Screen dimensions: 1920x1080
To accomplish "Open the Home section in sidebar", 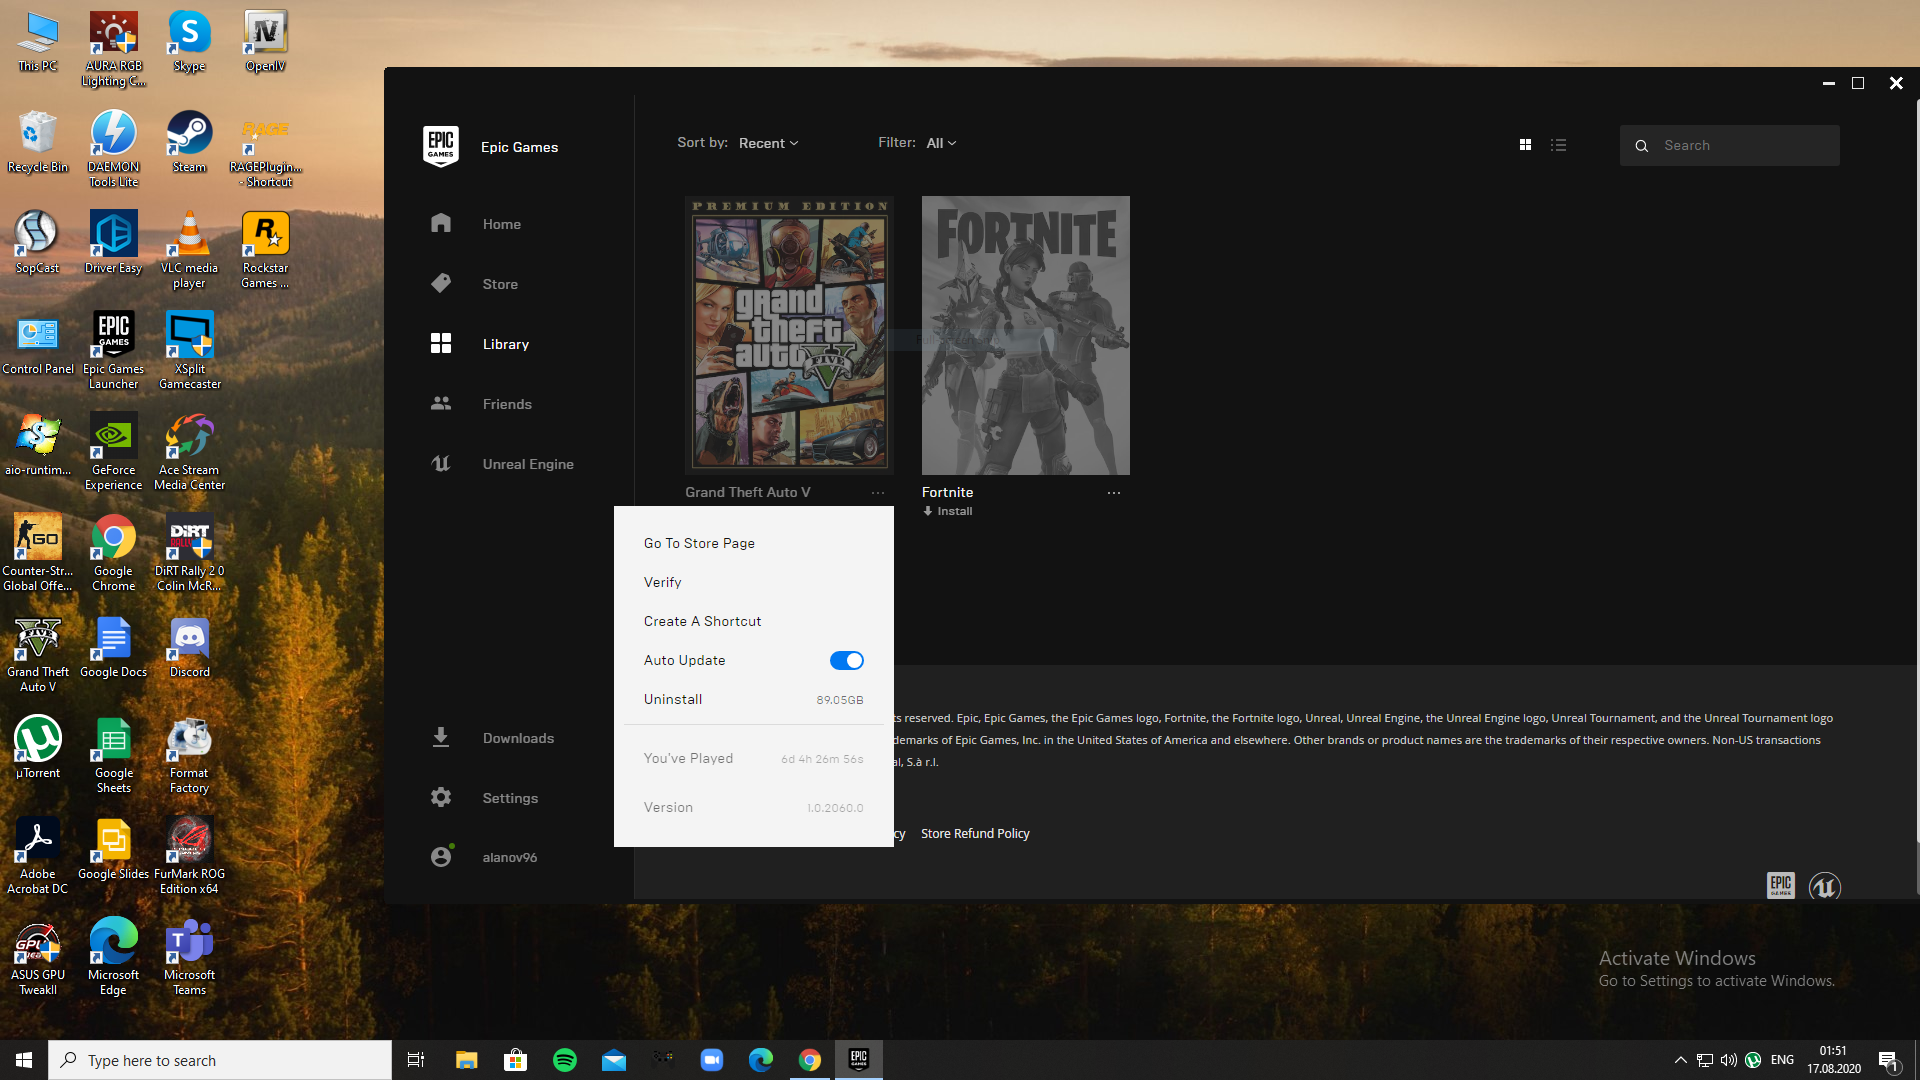I will pos(501,224).
